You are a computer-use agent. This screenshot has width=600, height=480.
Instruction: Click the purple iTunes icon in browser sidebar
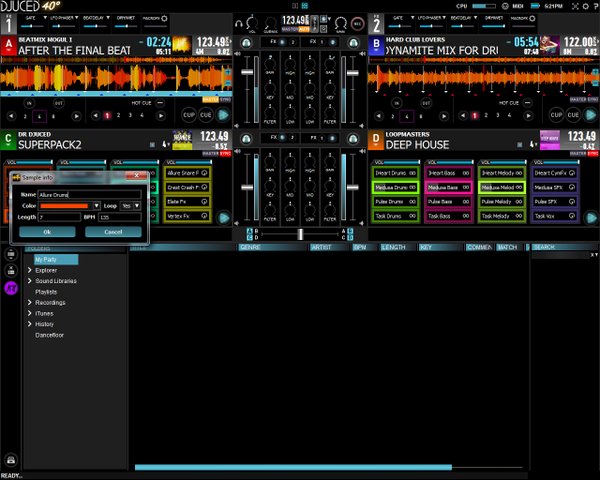point(10,287)
